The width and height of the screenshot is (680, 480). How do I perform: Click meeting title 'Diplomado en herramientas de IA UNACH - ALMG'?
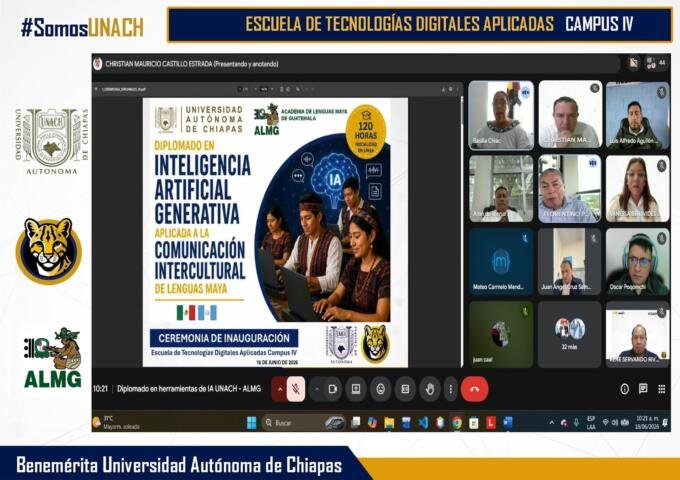[189, 389]
